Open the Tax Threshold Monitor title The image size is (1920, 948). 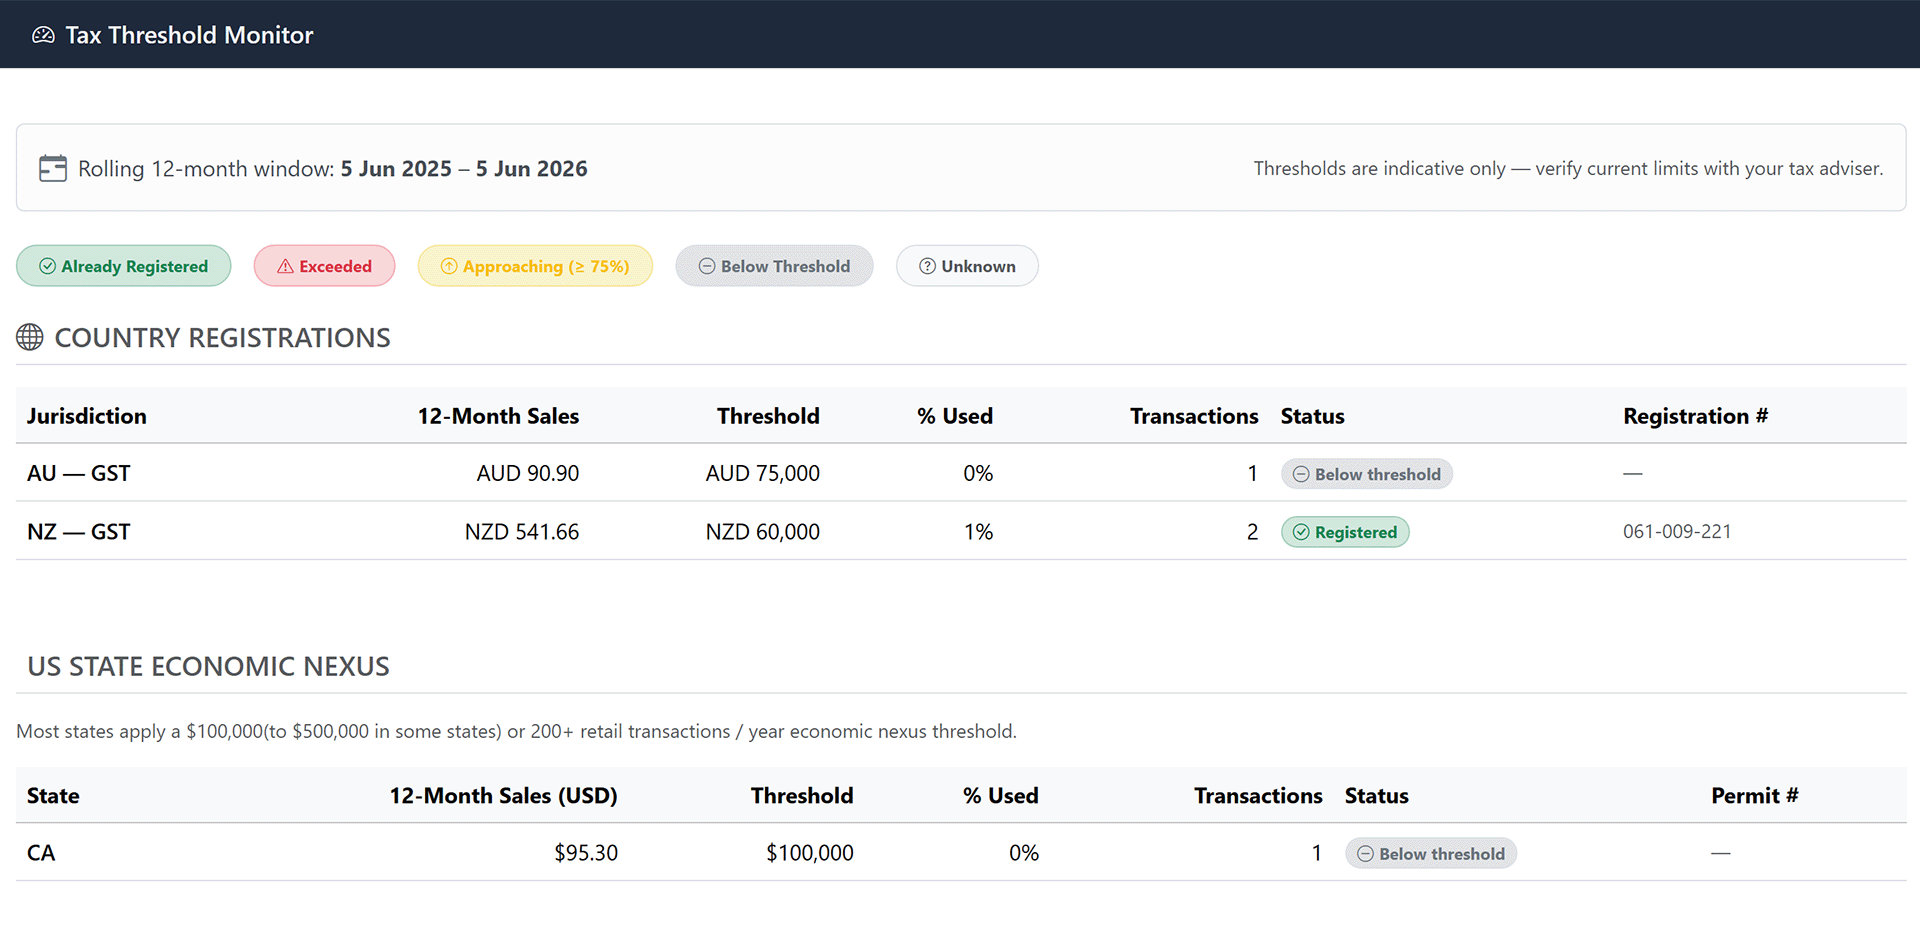click(x=189, y=35)
